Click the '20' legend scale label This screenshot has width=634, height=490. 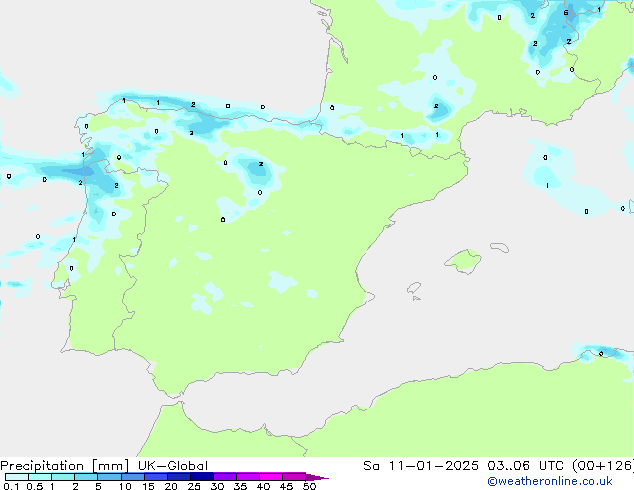click(171, 486)
